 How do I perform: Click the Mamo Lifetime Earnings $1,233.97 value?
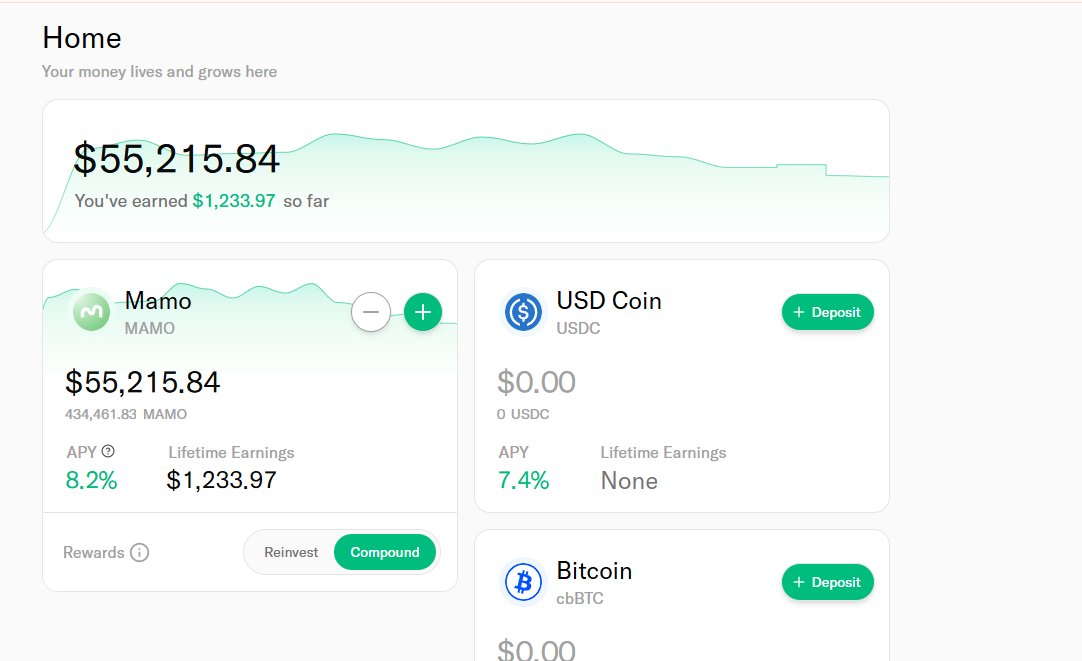tap(222, 480)
